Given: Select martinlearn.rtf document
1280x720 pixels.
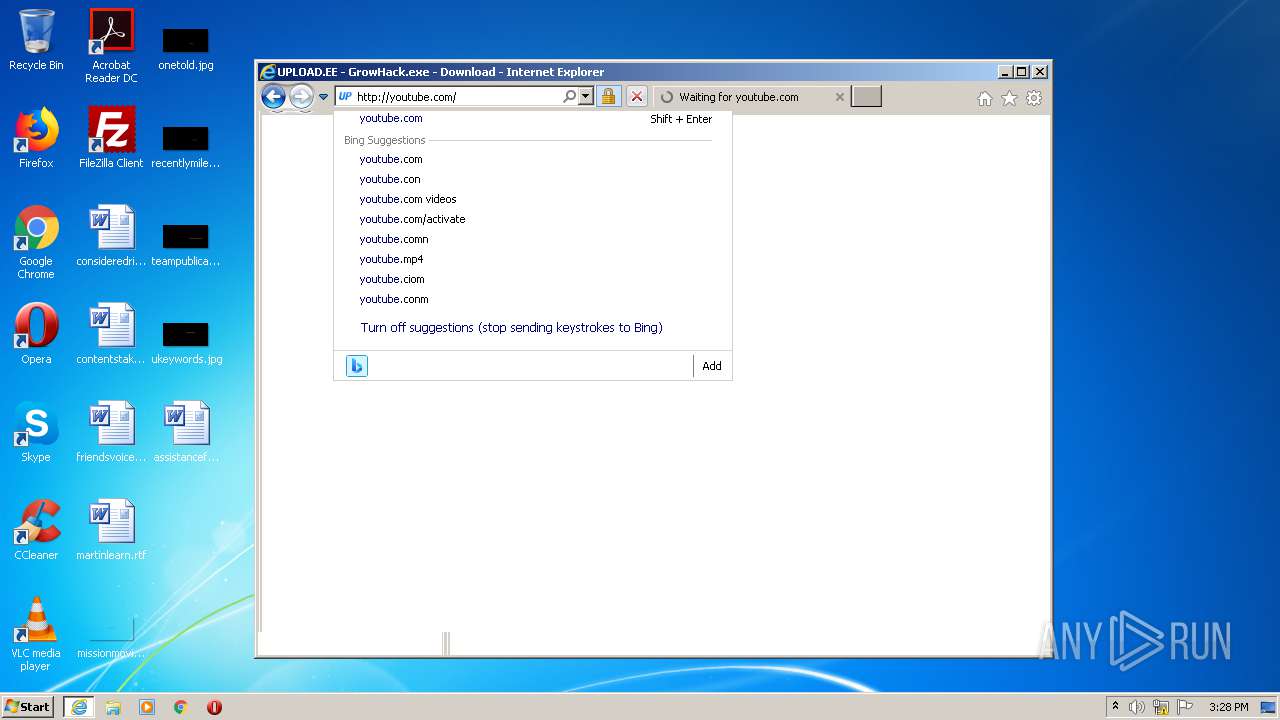Looking at the screenshot, I should pyautogui.click(x=111, y=530).
